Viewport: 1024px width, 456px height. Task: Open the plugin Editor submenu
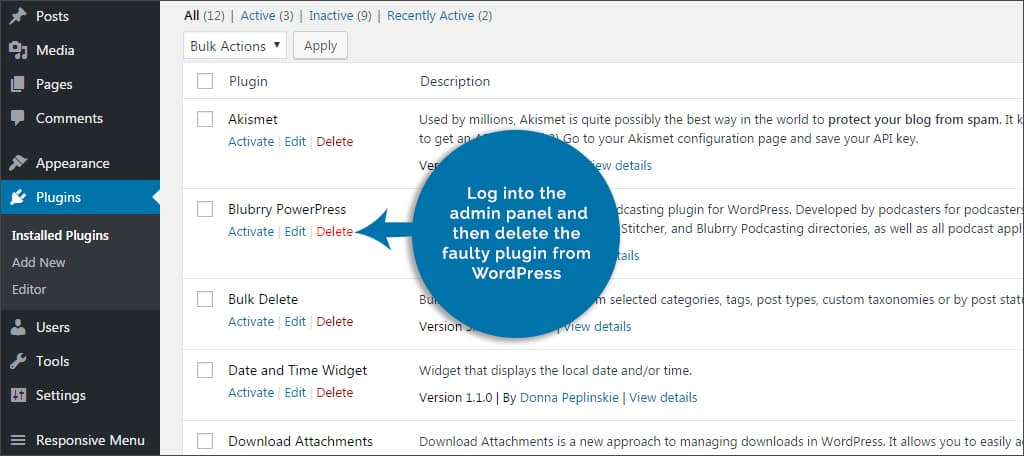(x=29, y=289)
